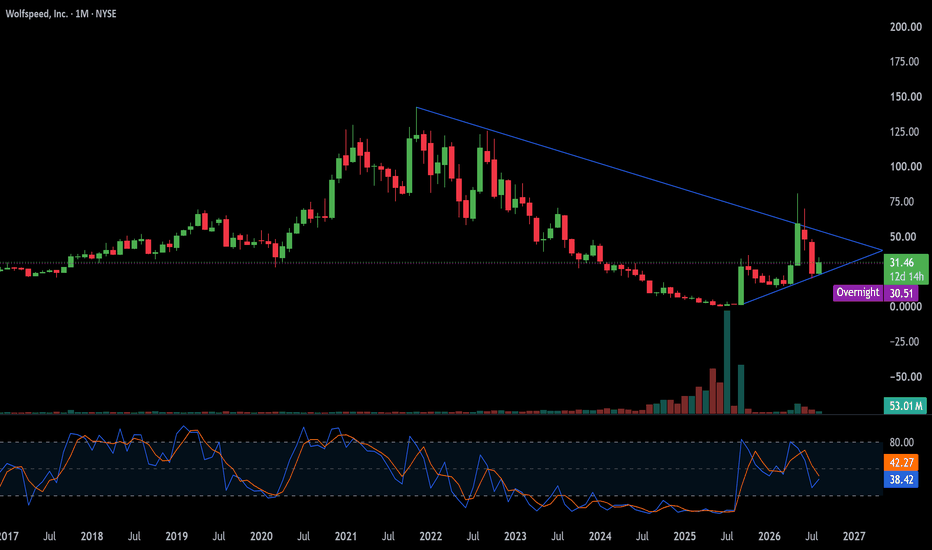The image size is (932, 550).
Task: Click the purple Overnight label
Action: coord(858,293)
